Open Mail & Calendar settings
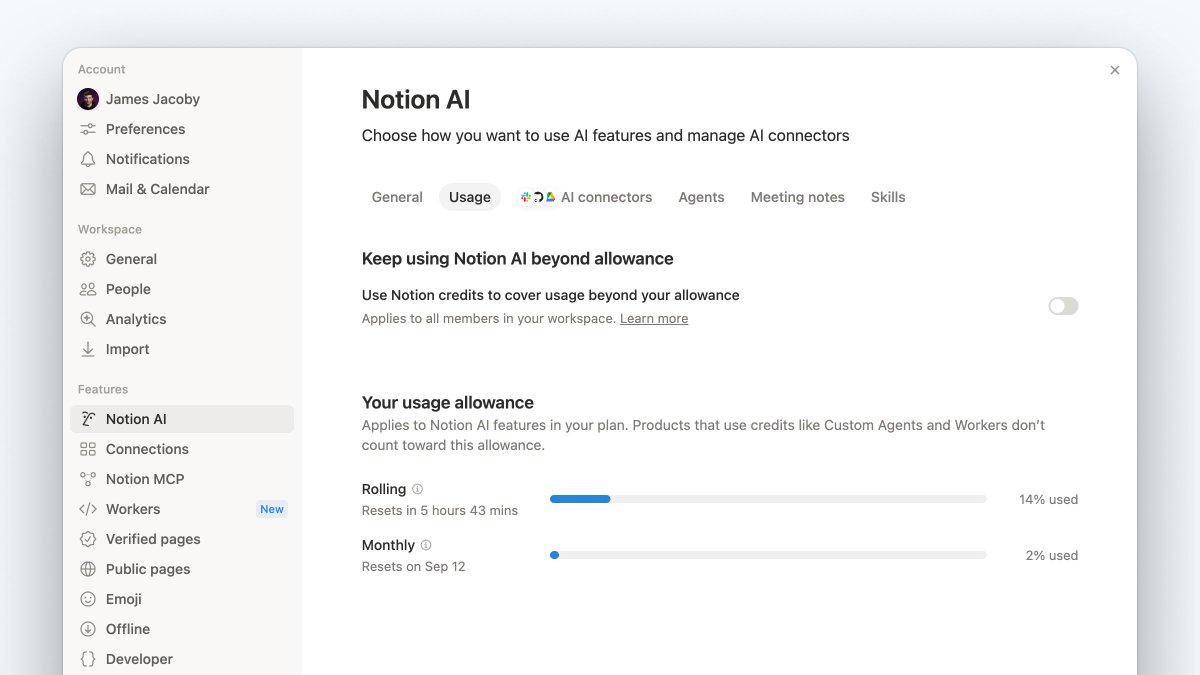This screenshot has width=1200, height=675. pyautogui.click(x=182, y=189)
